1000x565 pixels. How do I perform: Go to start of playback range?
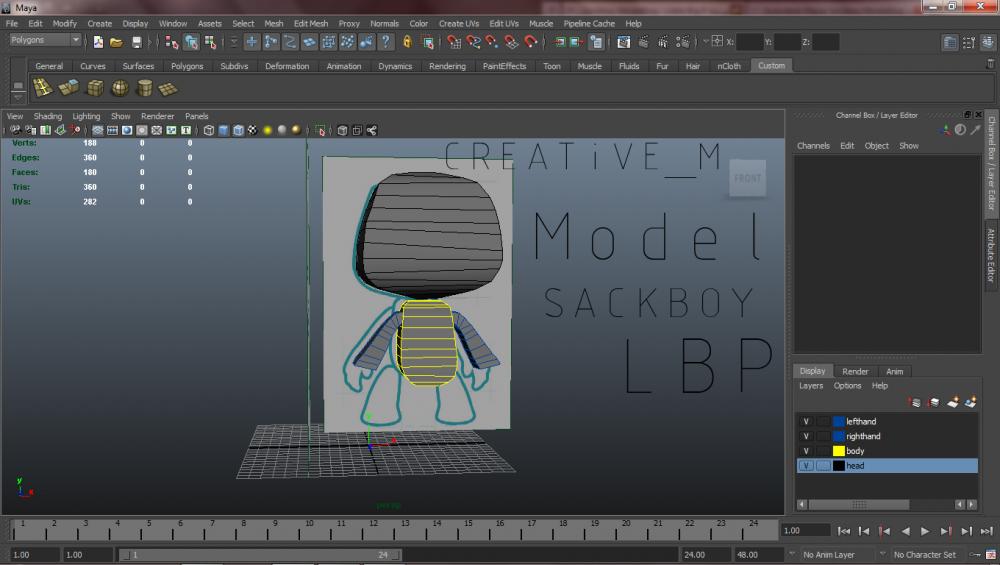pos(843,531)
